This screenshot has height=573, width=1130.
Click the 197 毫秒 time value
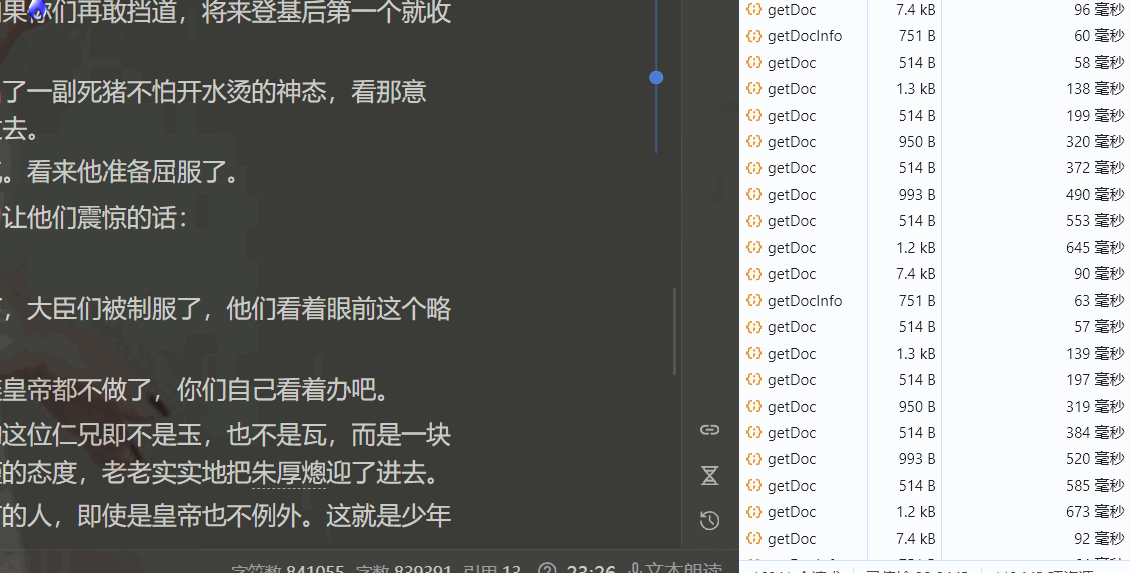pos(1095,379)
